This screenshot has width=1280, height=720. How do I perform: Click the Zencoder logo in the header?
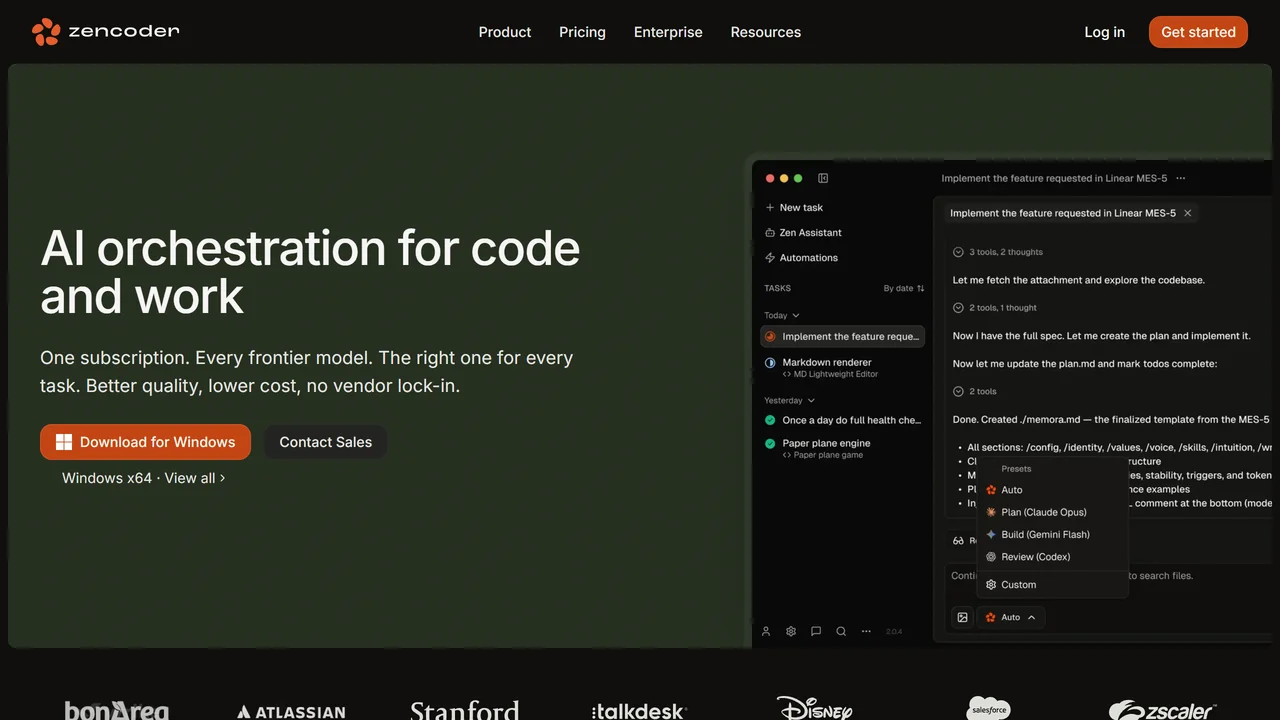coord(105,32)
